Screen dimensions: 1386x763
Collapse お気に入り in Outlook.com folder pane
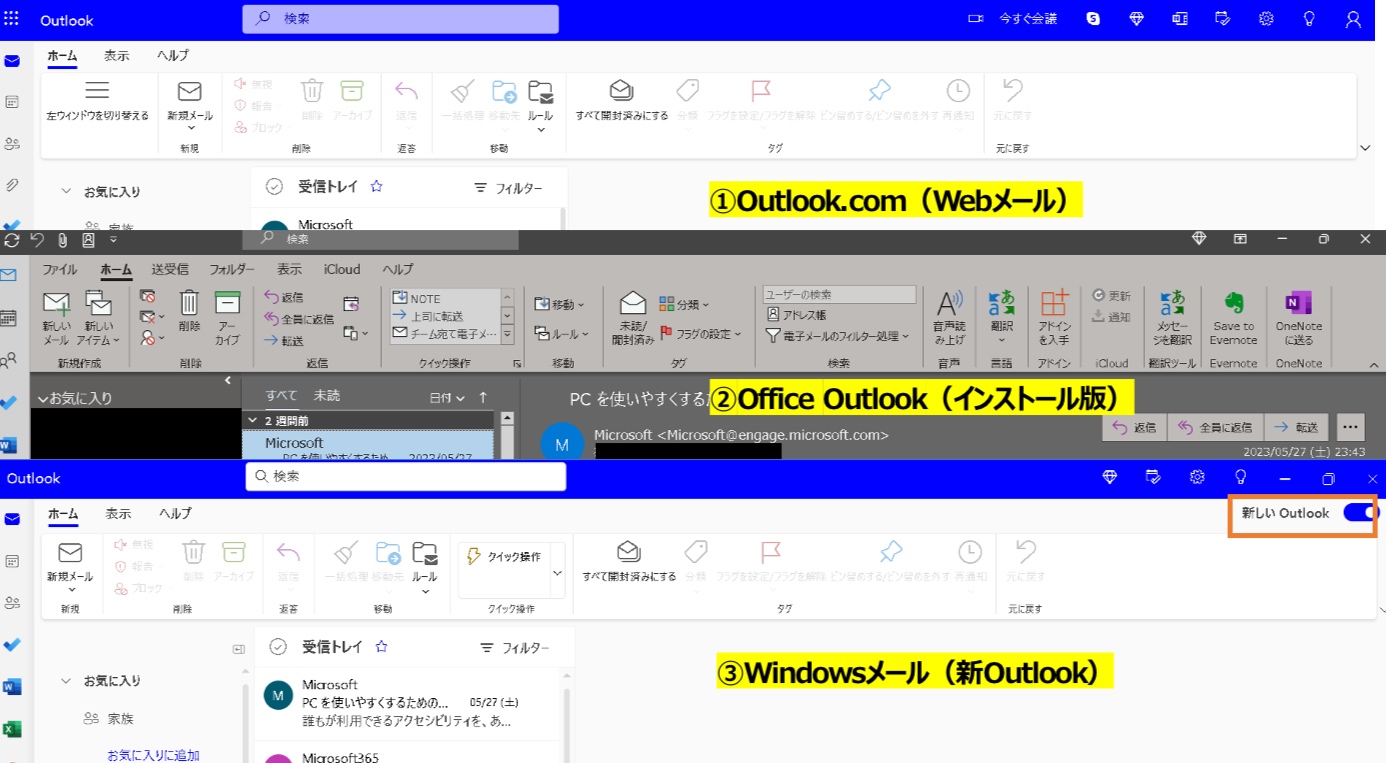point(66,190)
